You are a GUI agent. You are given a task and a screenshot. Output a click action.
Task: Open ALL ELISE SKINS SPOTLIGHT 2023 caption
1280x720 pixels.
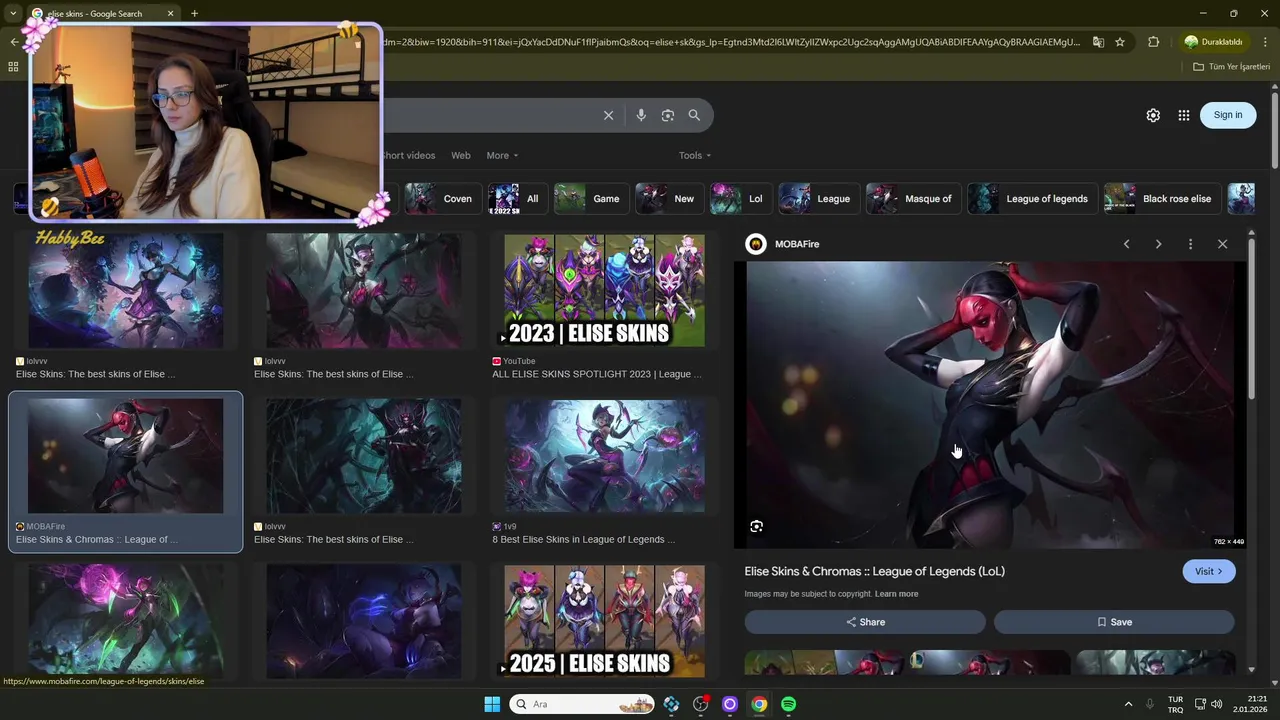tap(597, 374)
